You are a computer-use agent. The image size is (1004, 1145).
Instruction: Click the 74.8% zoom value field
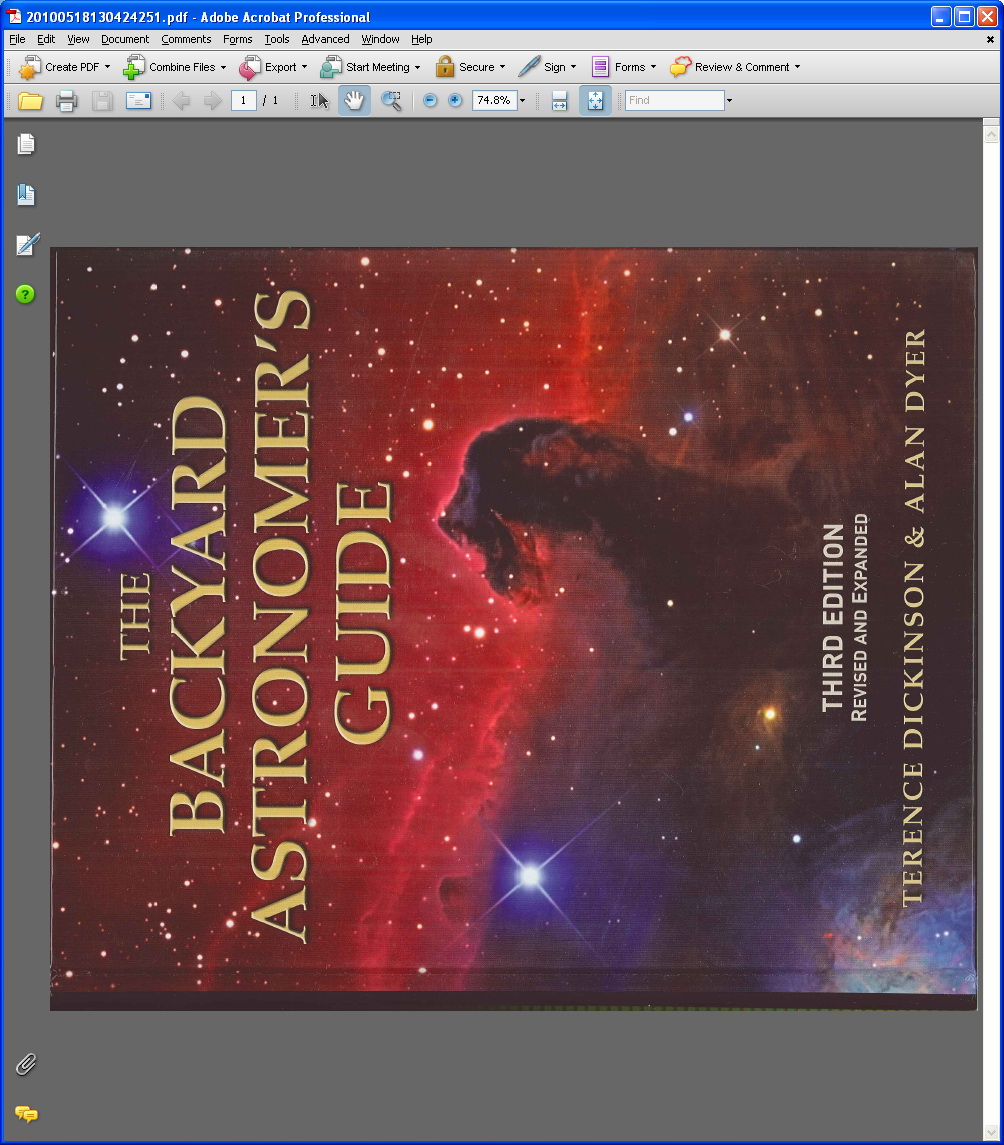coord(495,101)
